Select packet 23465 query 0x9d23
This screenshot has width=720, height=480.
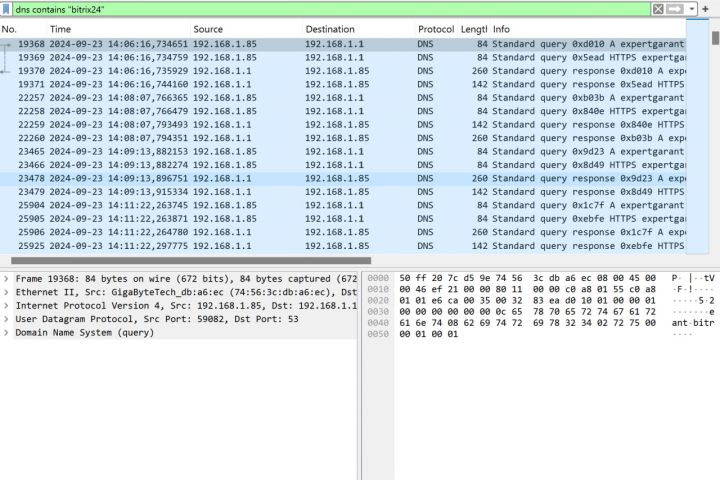(x=343, y=152)
